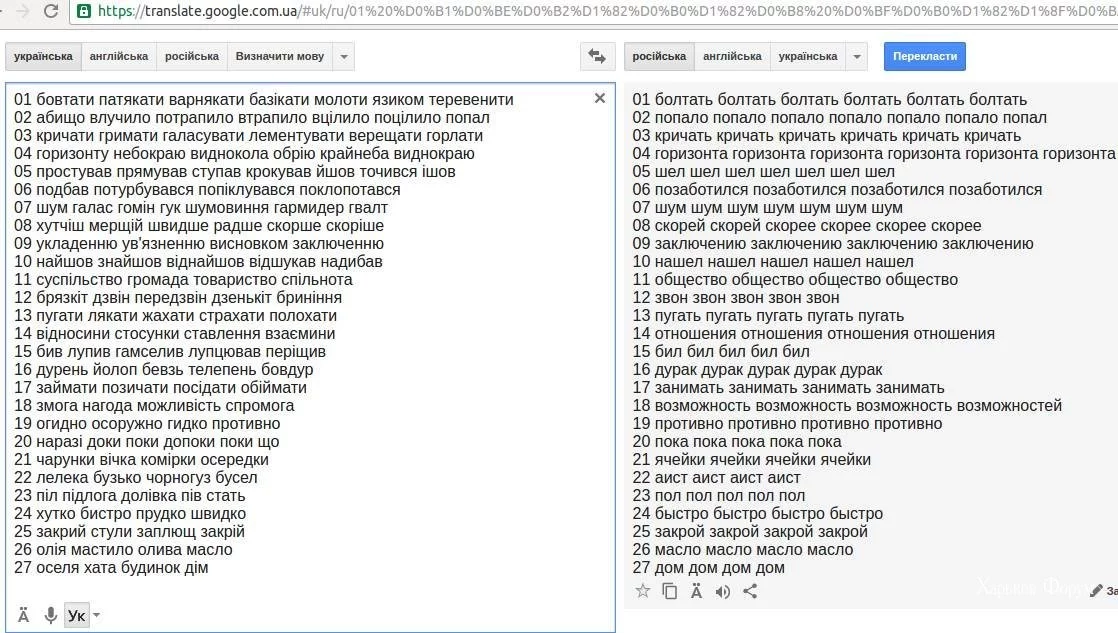Select українська as target language
This screenshot has width=1118, height=633.
(x=808, y=56)
